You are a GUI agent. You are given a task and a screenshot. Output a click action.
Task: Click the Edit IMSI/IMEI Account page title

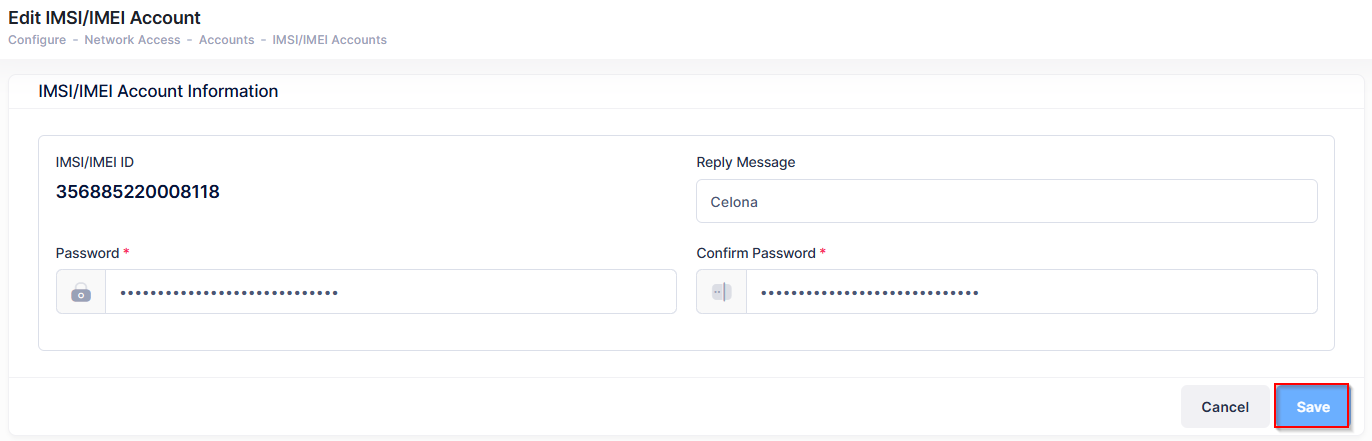104,18
